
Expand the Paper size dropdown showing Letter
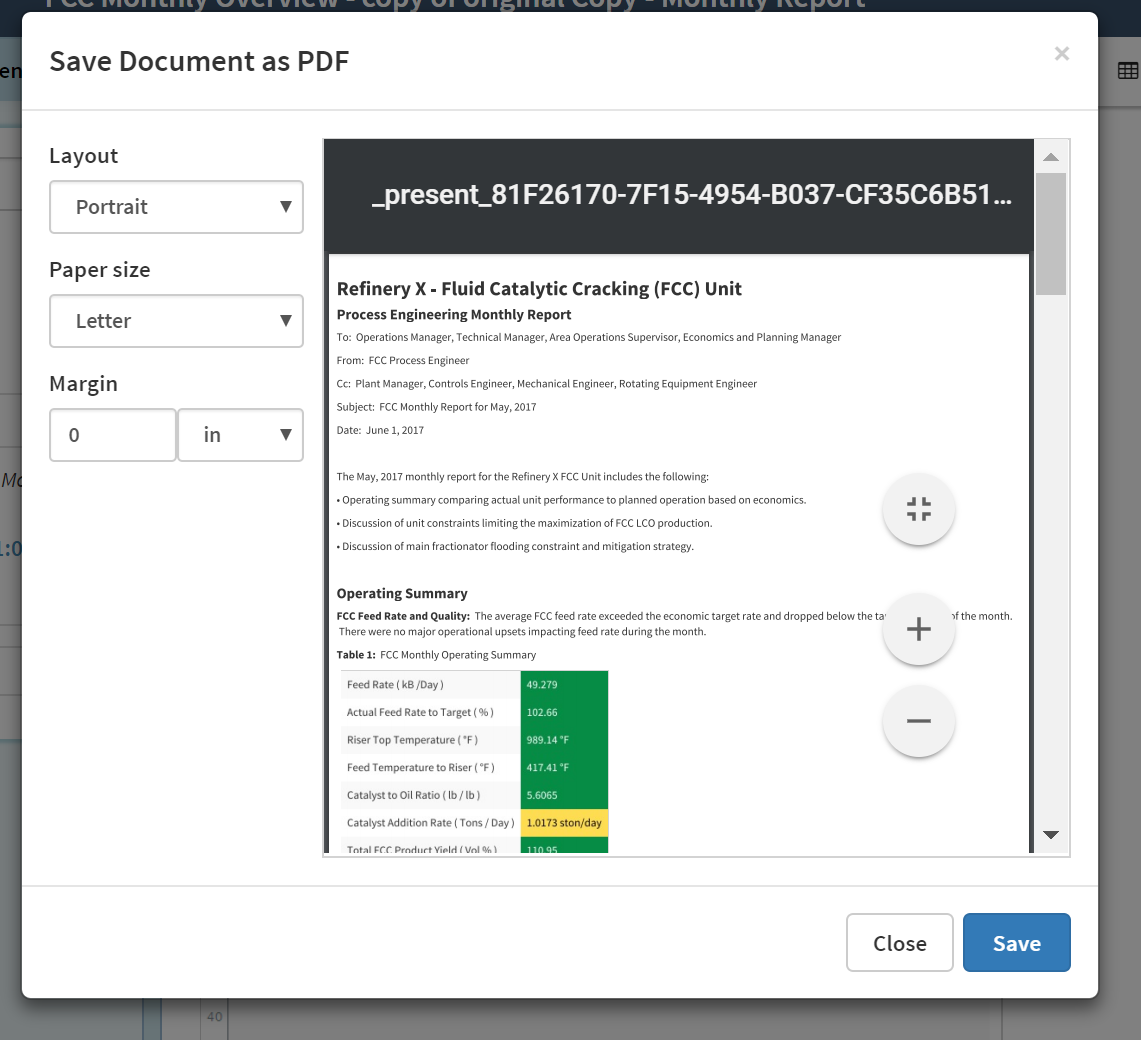[176, 321]
